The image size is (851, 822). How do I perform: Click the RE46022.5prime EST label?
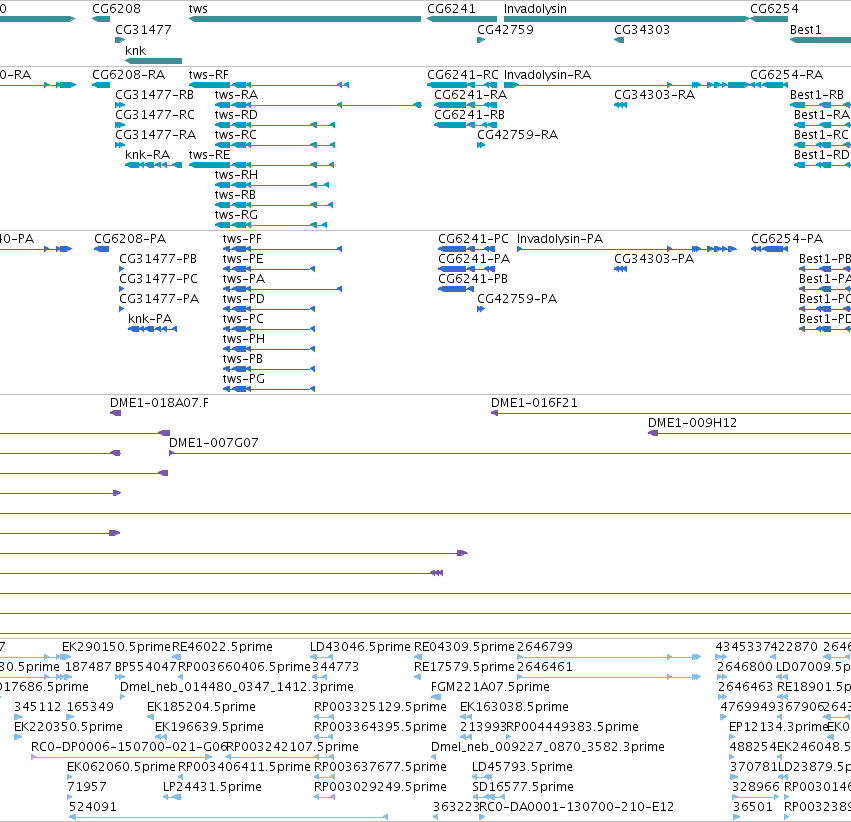pos(223,647)
